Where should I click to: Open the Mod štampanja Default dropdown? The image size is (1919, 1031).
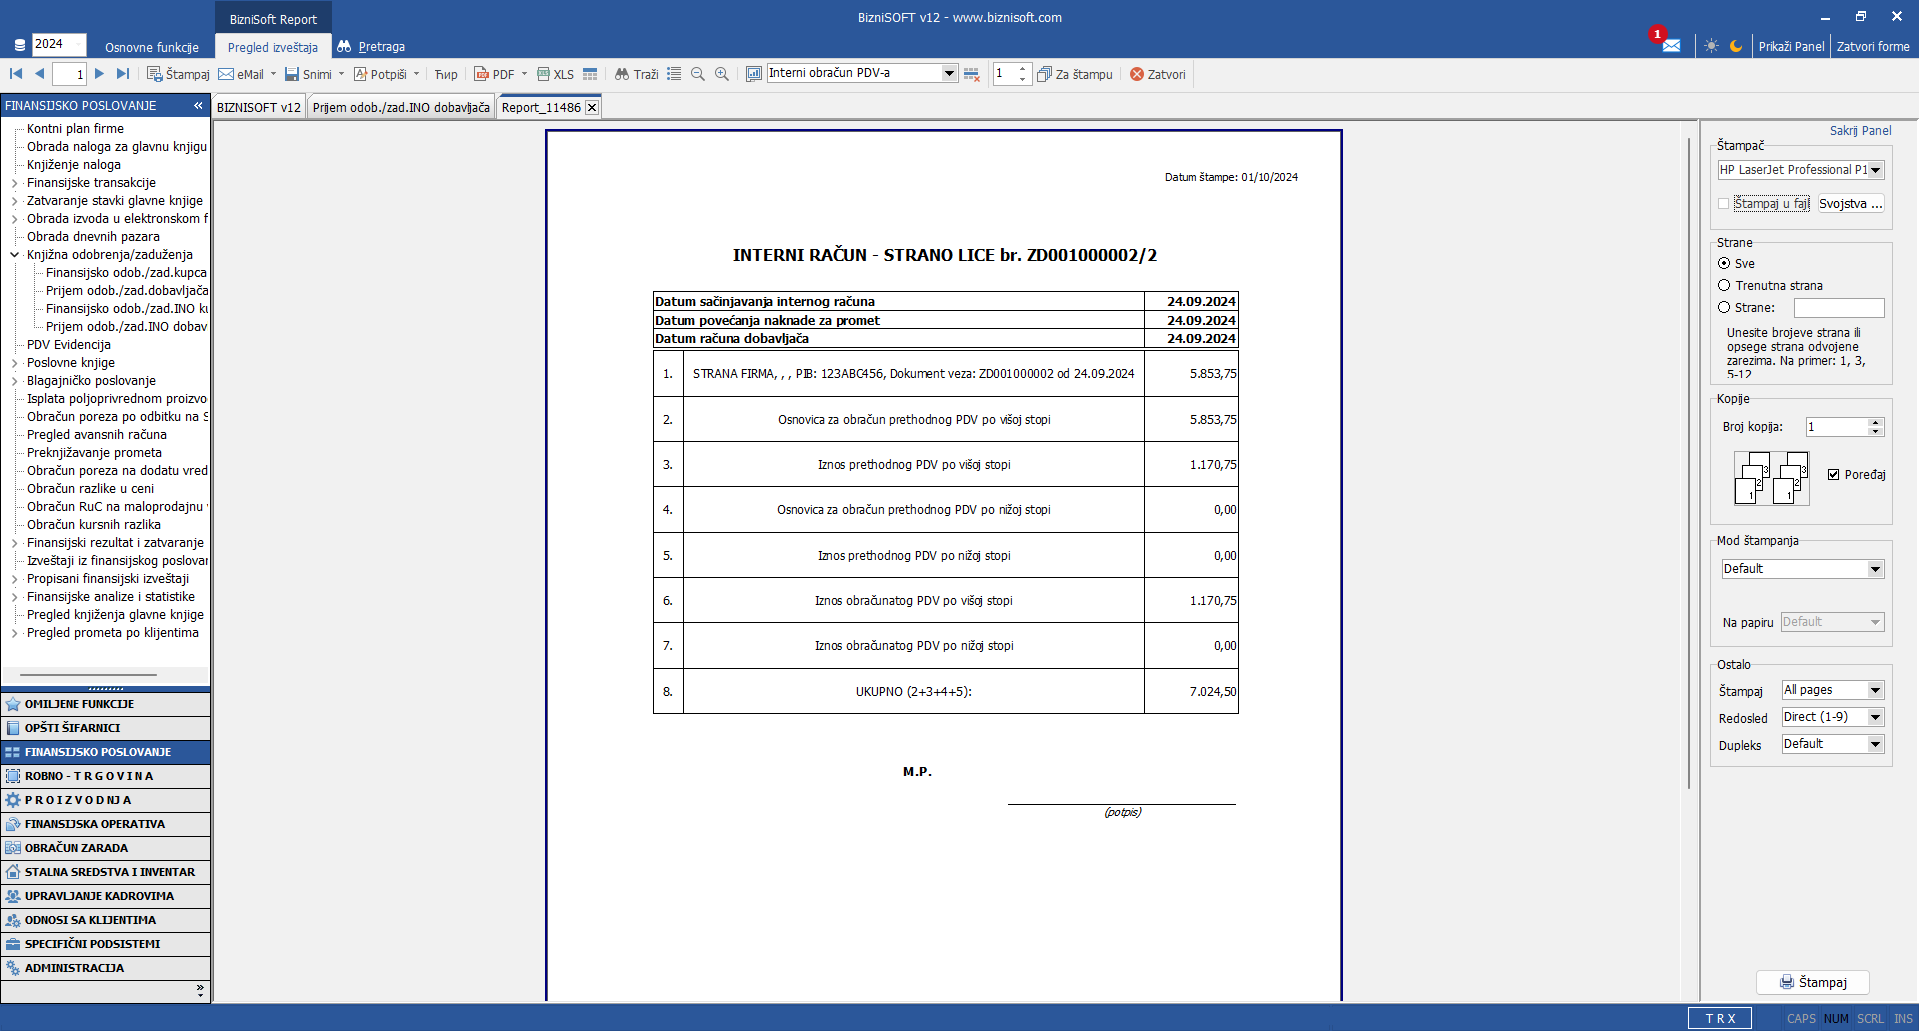(x=1875, y=569)
